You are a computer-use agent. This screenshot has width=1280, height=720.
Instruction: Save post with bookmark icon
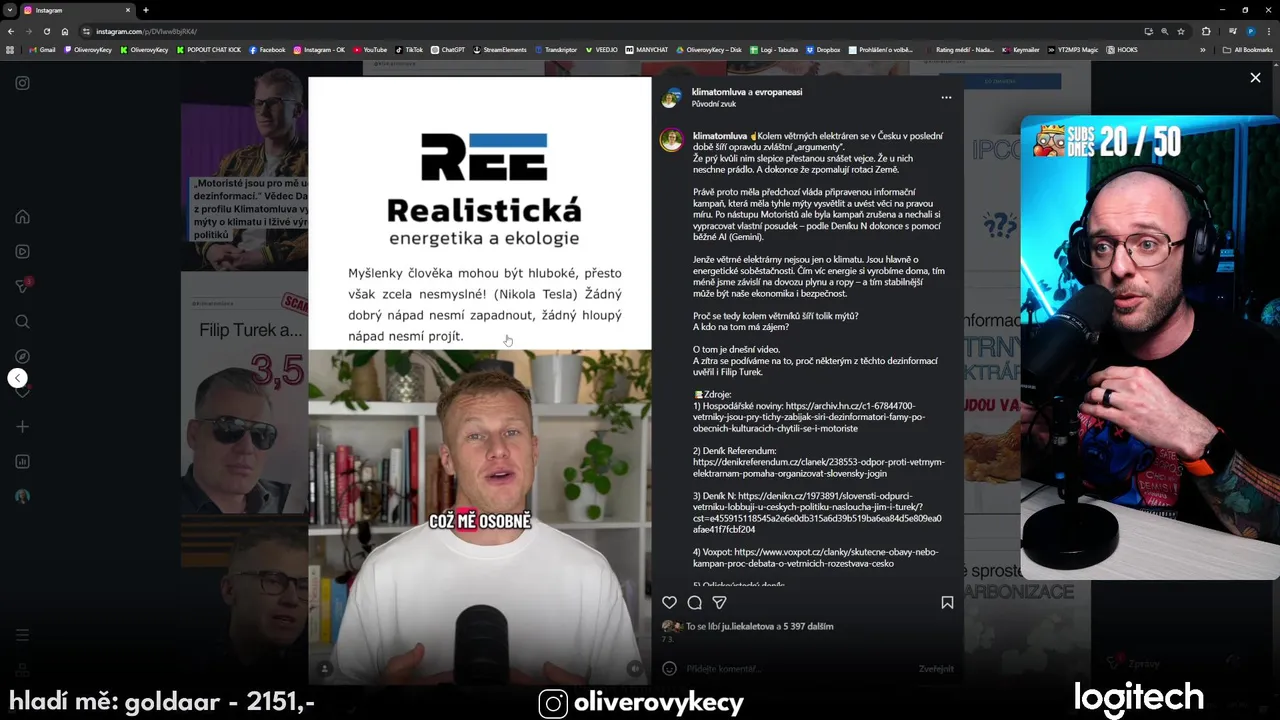[947, 603]
